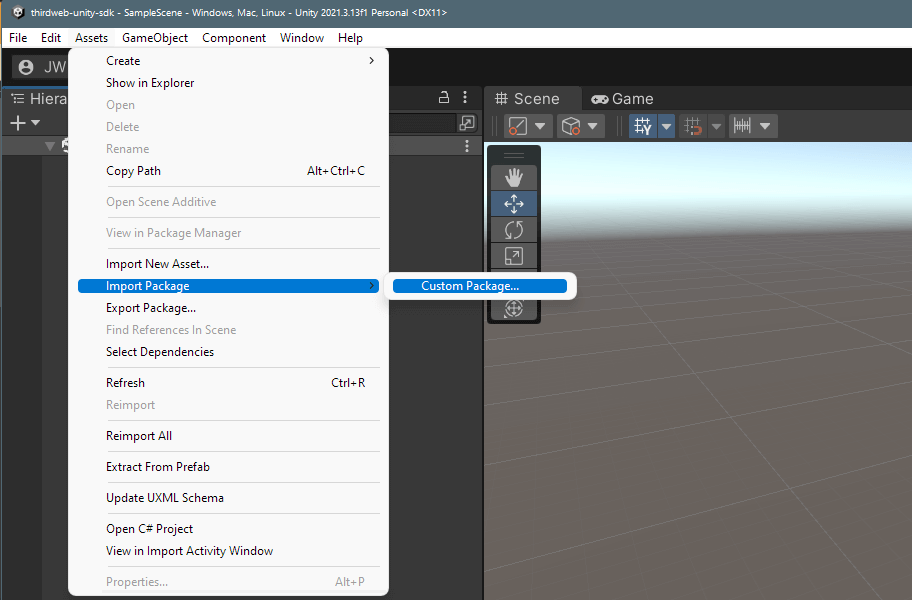Open the GameObject menu
The width and height of the screenshot is (912, 600).
[x=155, y=37]
